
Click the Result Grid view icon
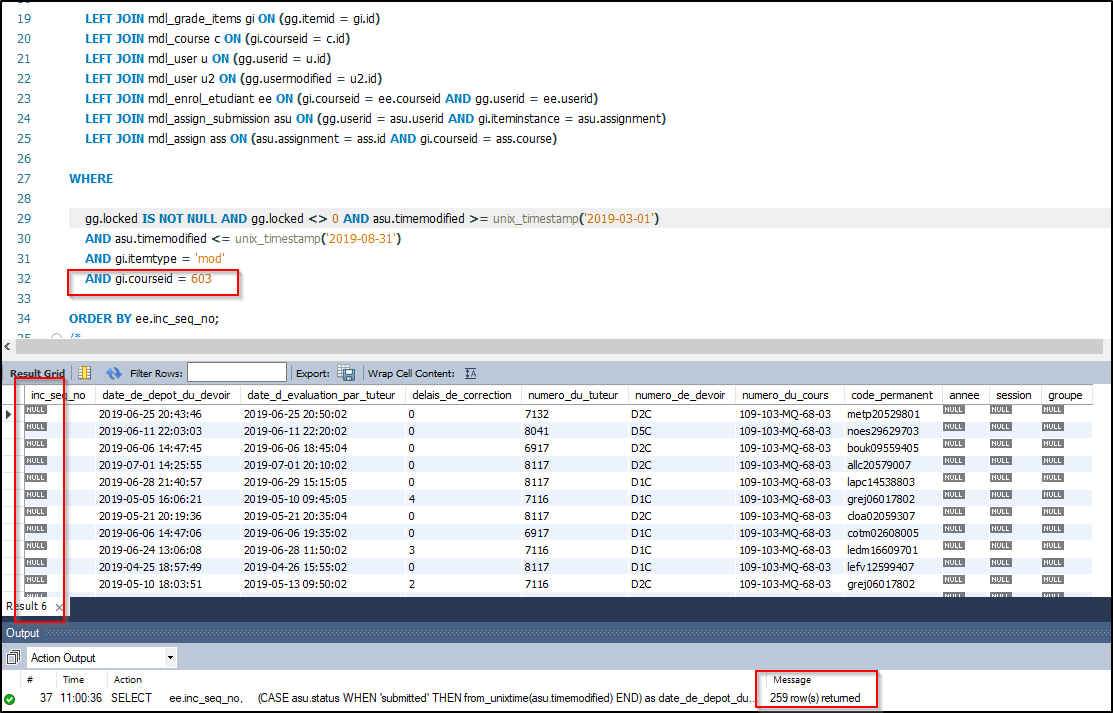point(85,373)
